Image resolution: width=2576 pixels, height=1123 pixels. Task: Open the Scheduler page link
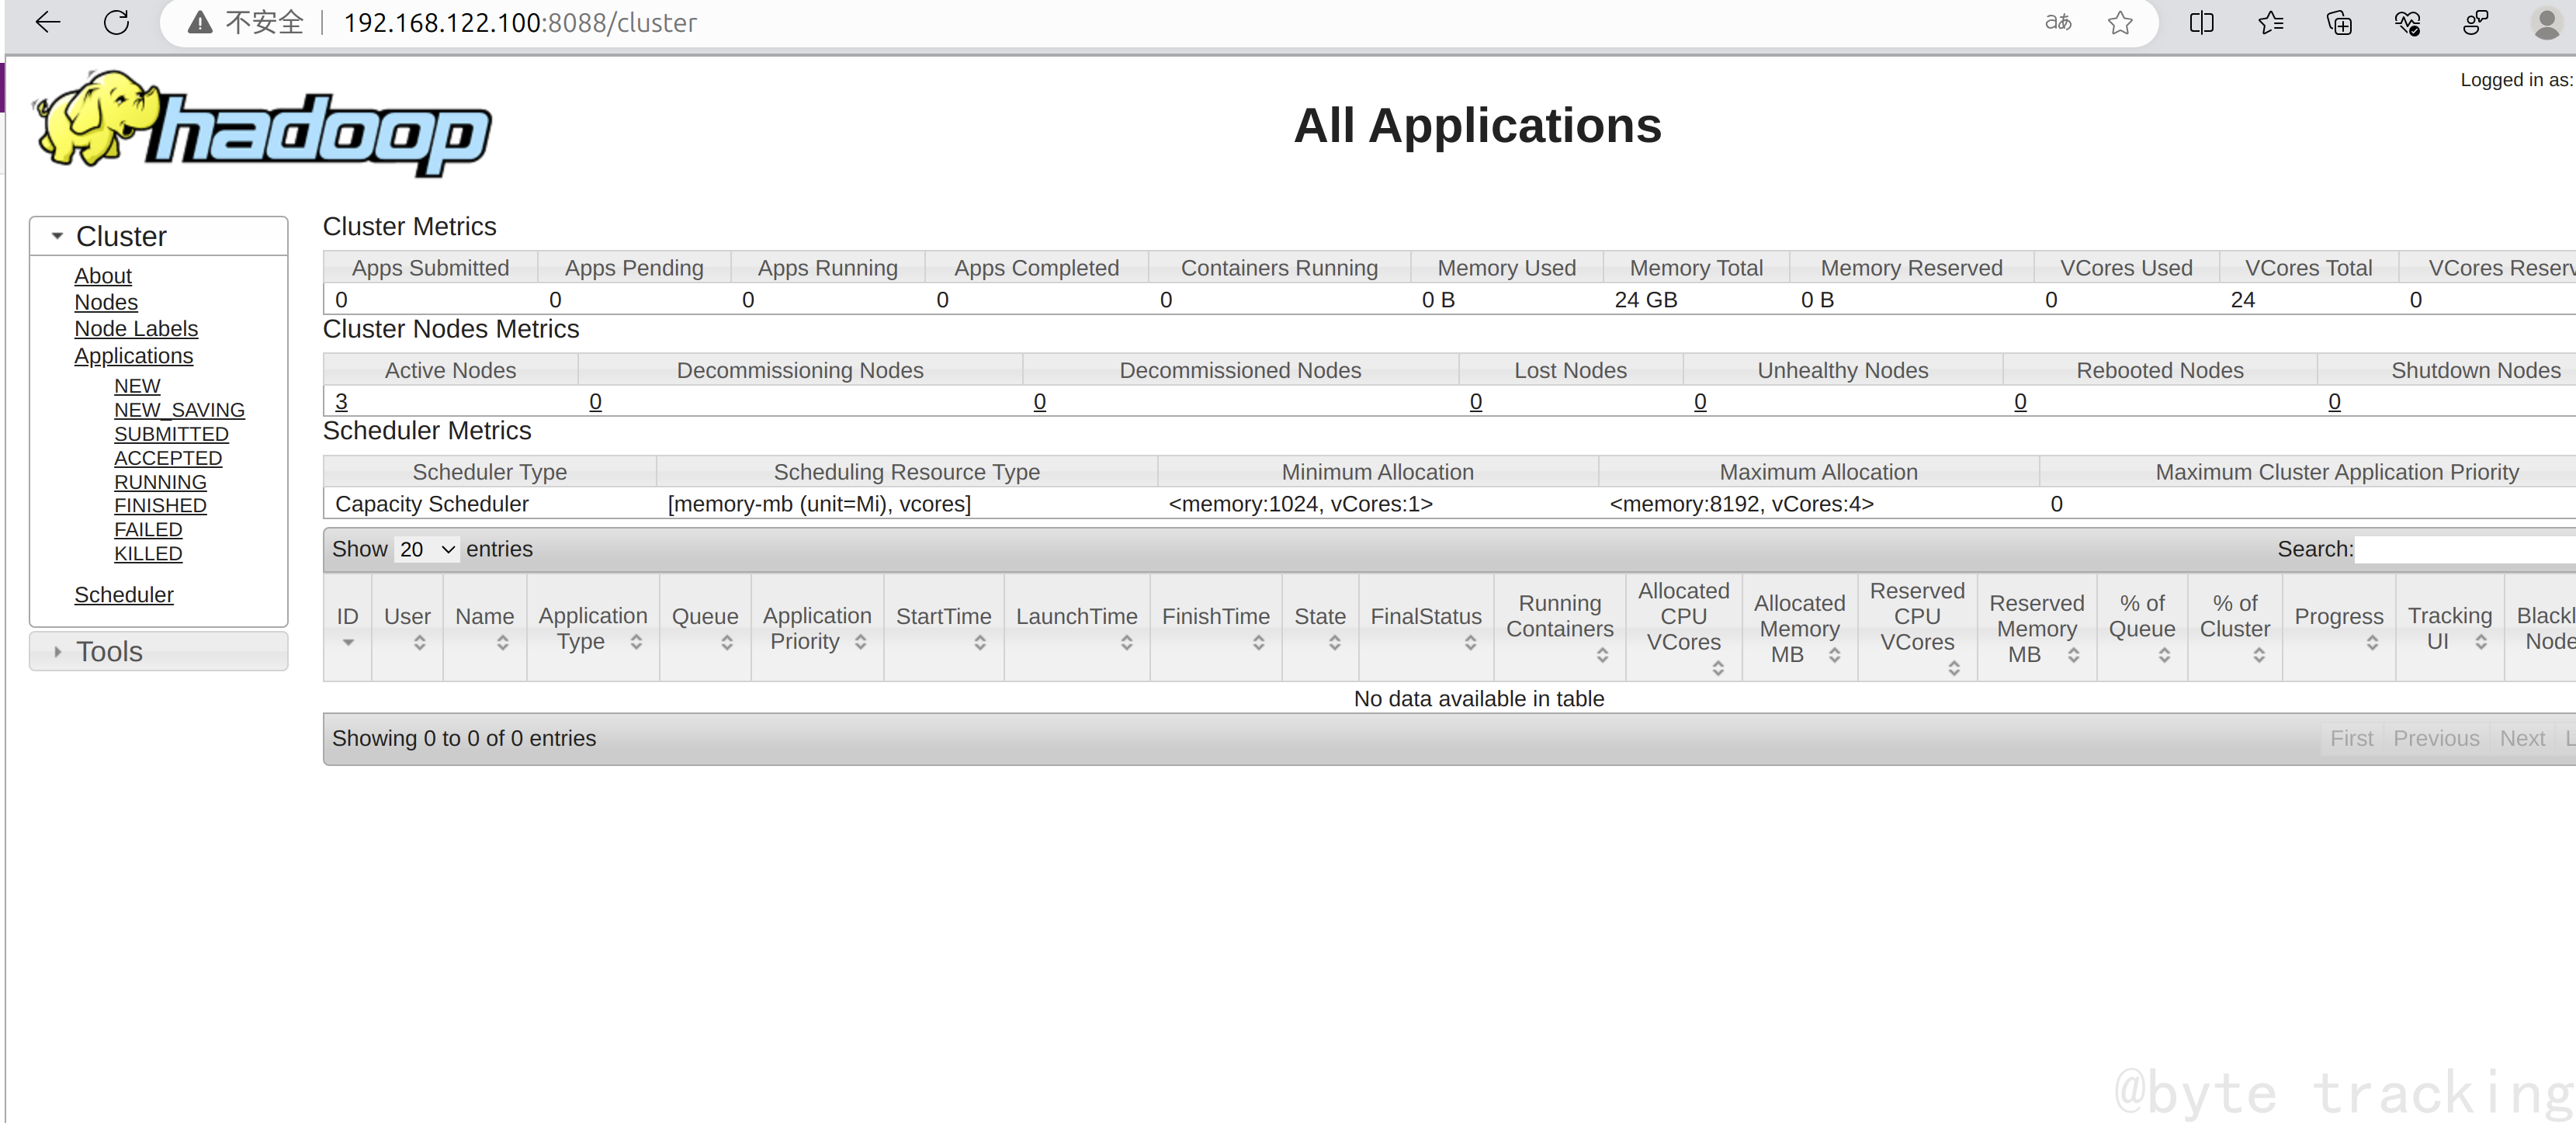click(124, 595)
